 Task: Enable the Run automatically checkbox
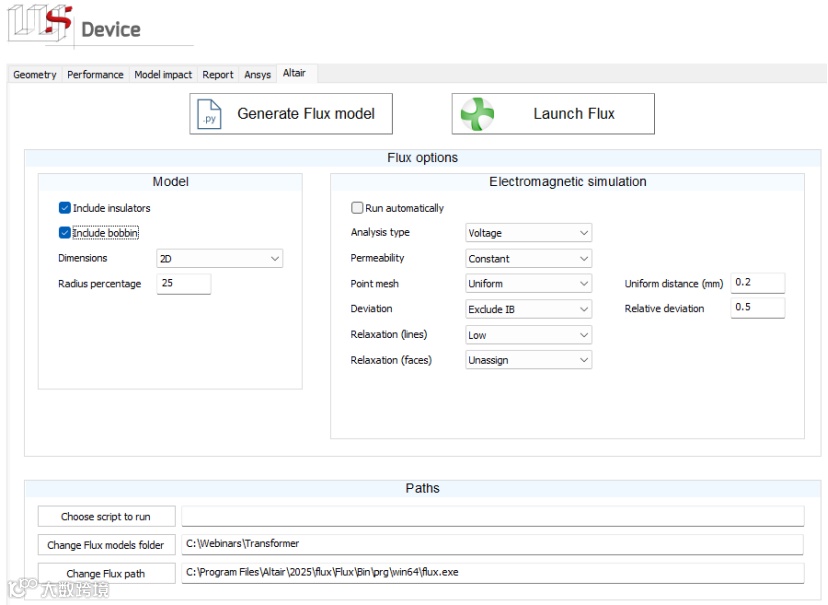coord(357,208)
